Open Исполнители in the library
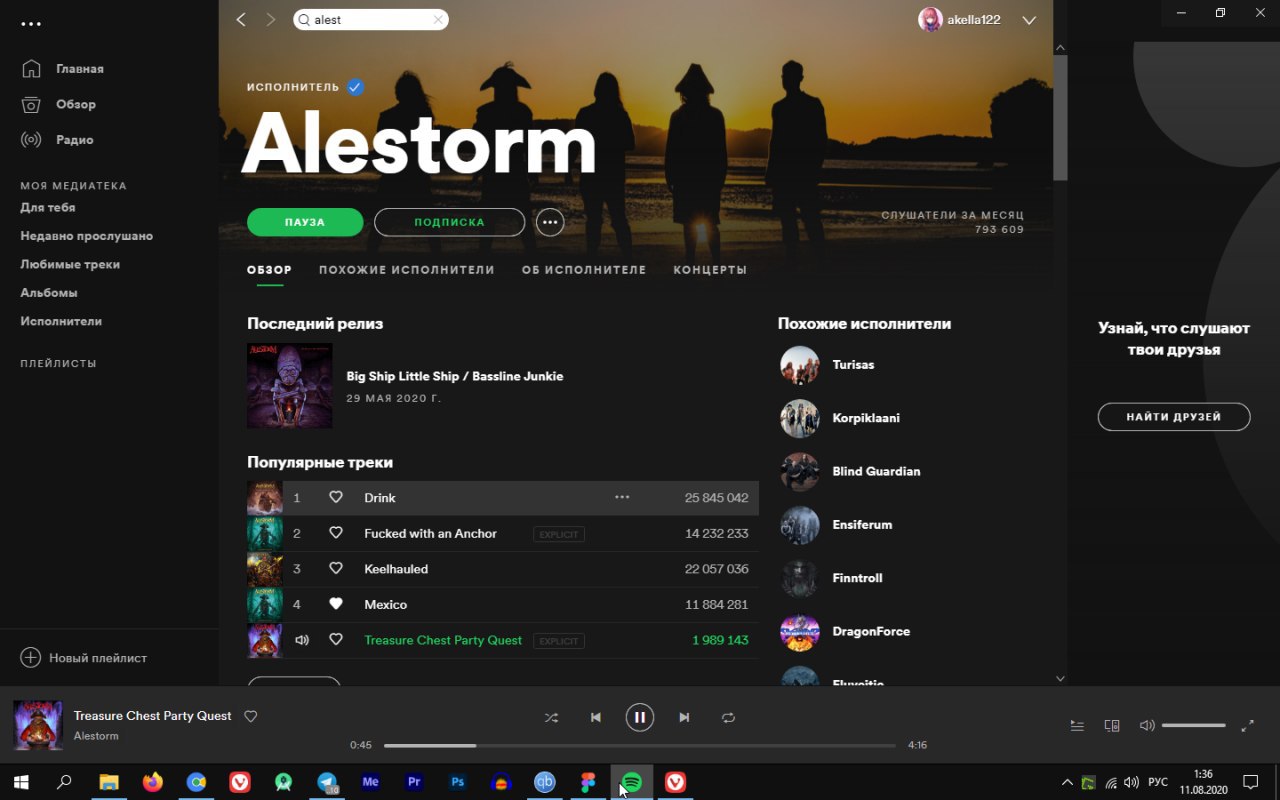 [61, 322]
